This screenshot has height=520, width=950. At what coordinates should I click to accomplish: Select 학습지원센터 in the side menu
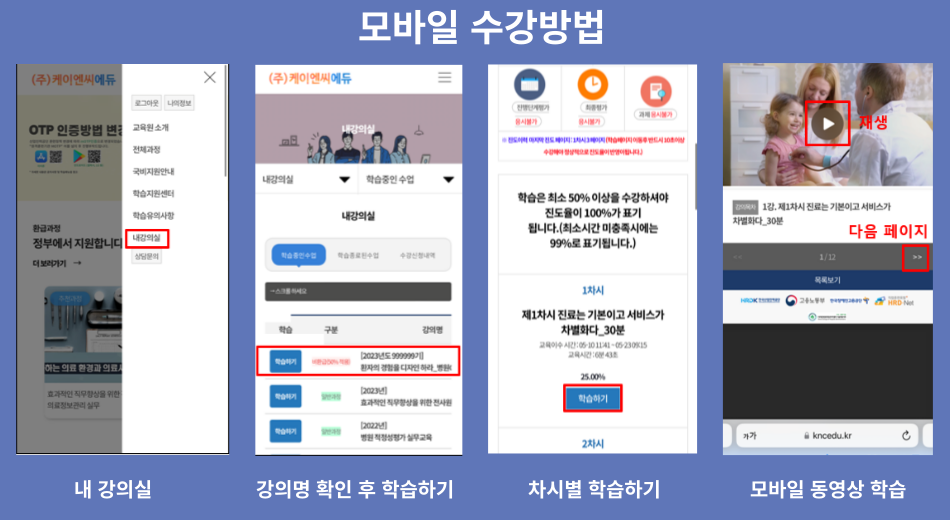pyautogui.click(x=153, y=193)
